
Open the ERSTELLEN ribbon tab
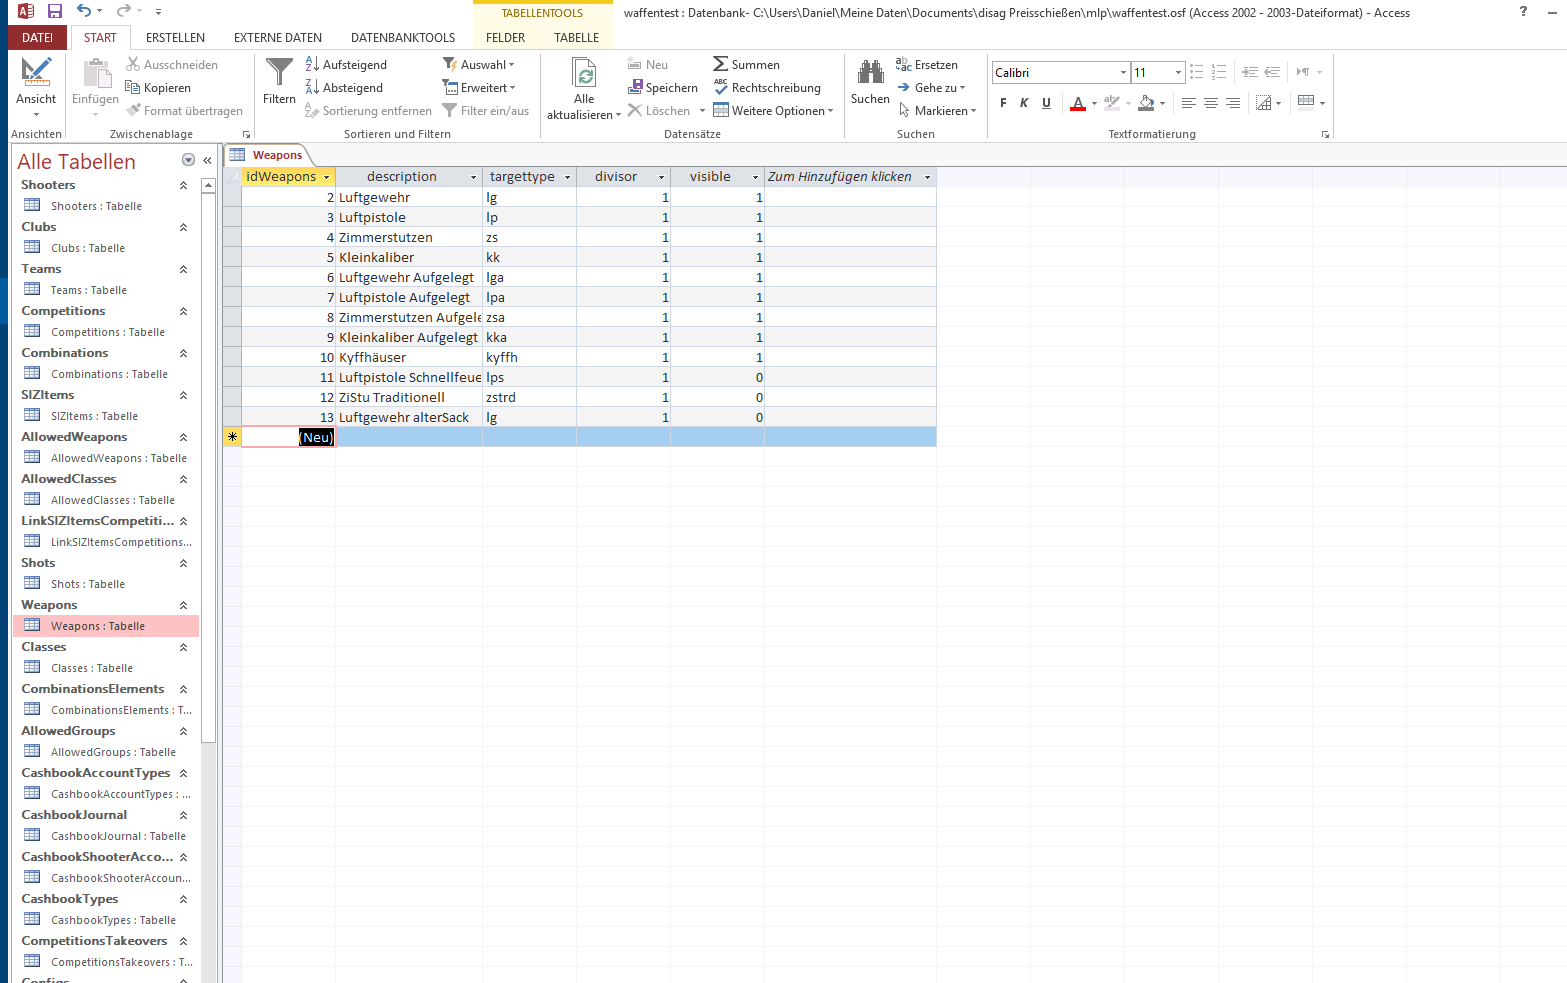coord(175,38)
